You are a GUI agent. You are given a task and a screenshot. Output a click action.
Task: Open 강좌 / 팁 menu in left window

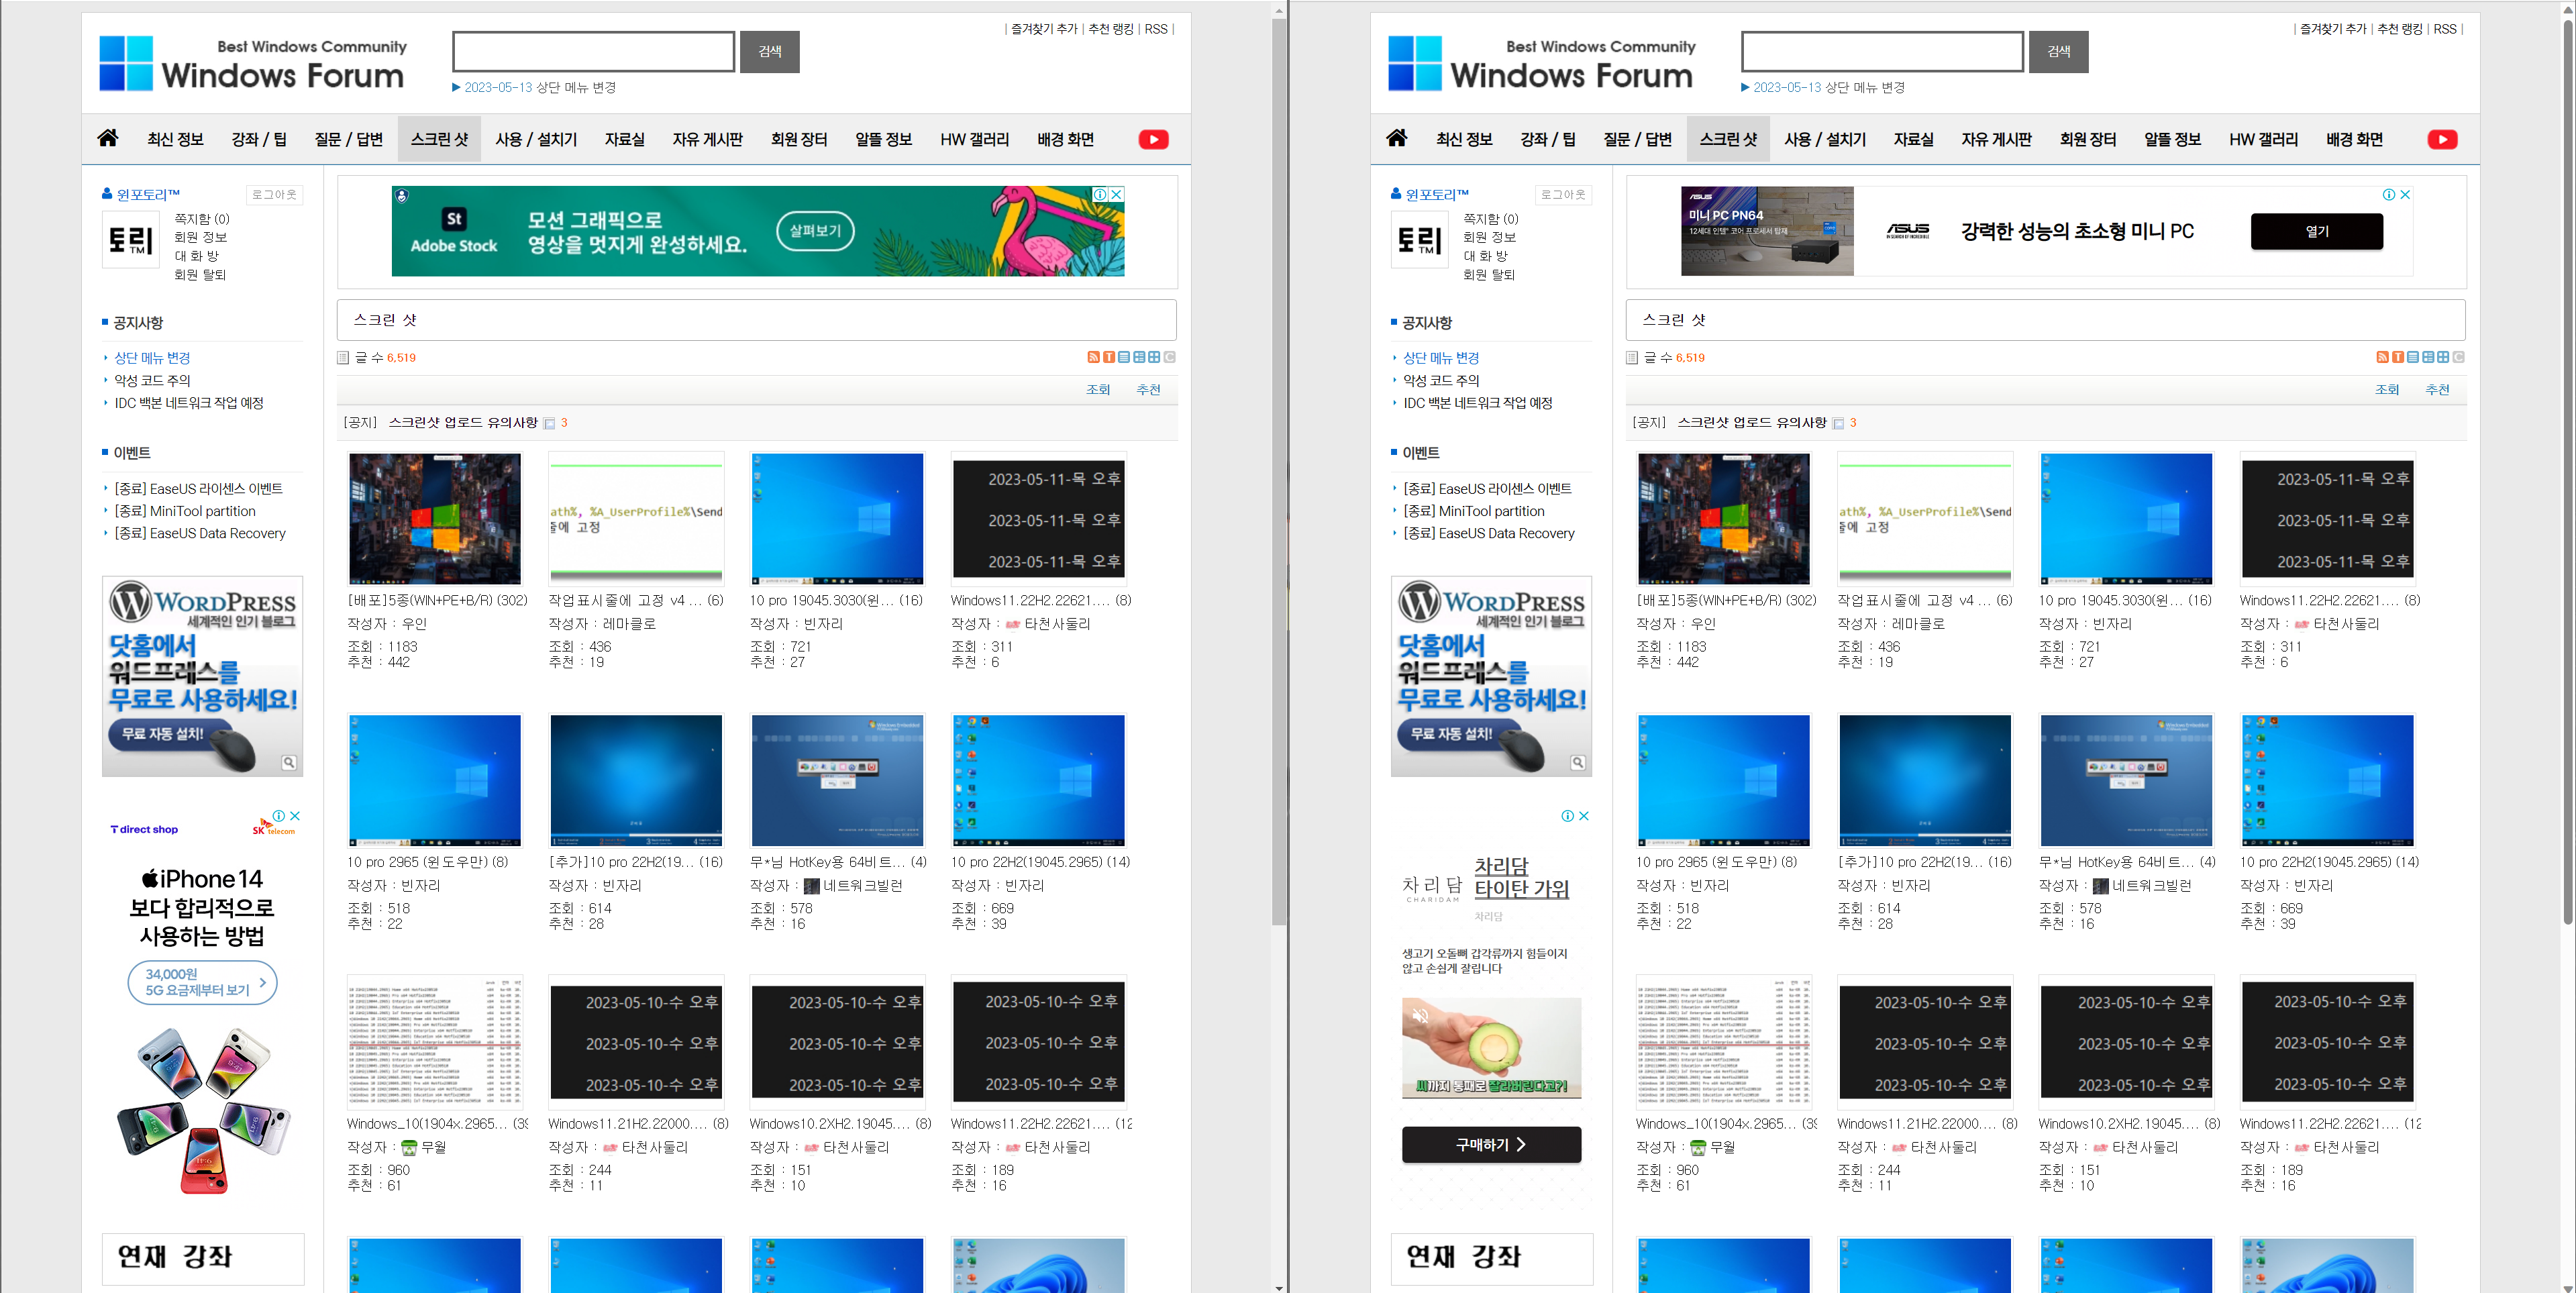(x=259, y=139)
